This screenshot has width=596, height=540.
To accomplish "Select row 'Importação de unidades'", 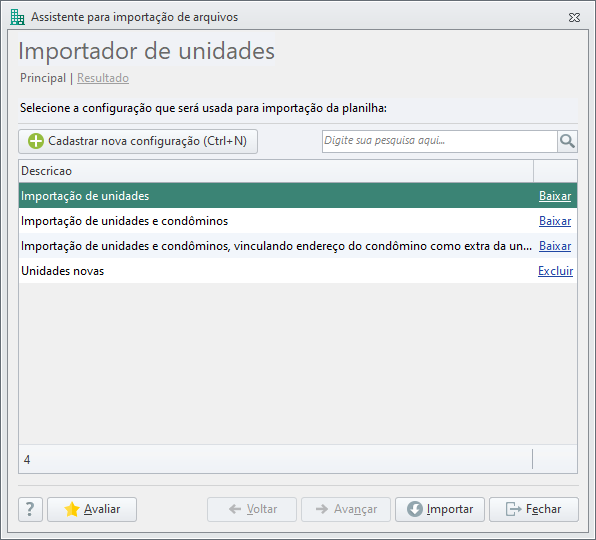I will coord(298,196).
